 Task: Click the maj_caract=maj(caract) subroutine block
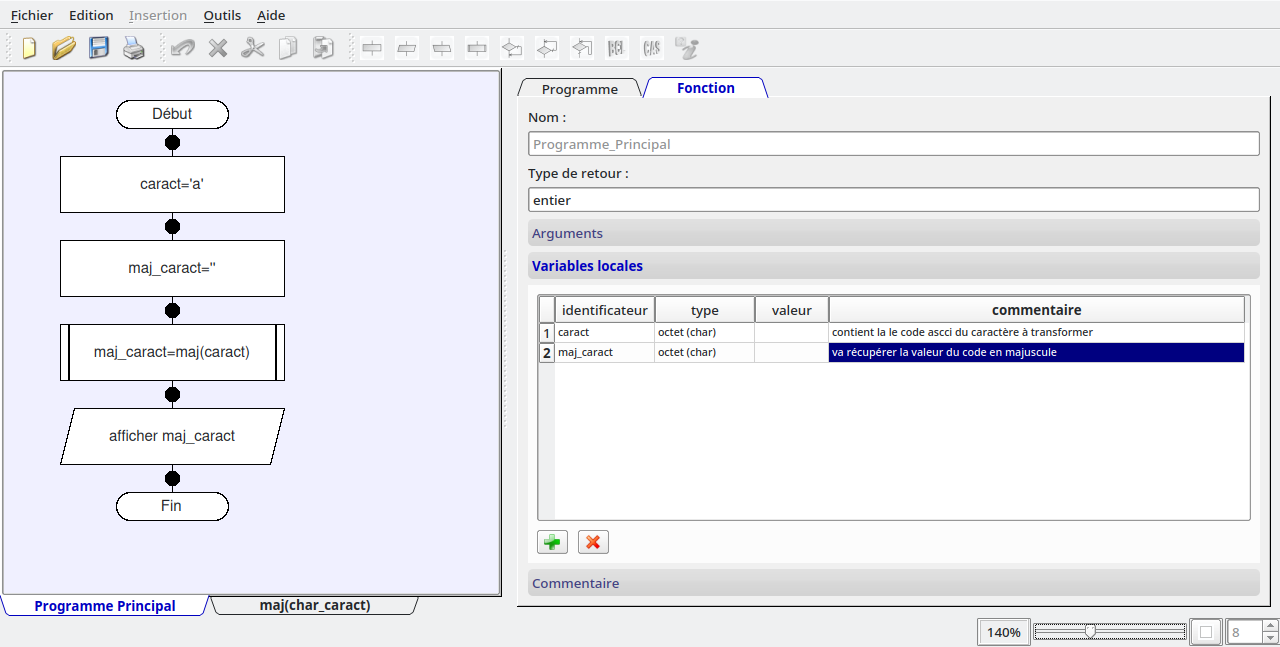pos(172,352)
